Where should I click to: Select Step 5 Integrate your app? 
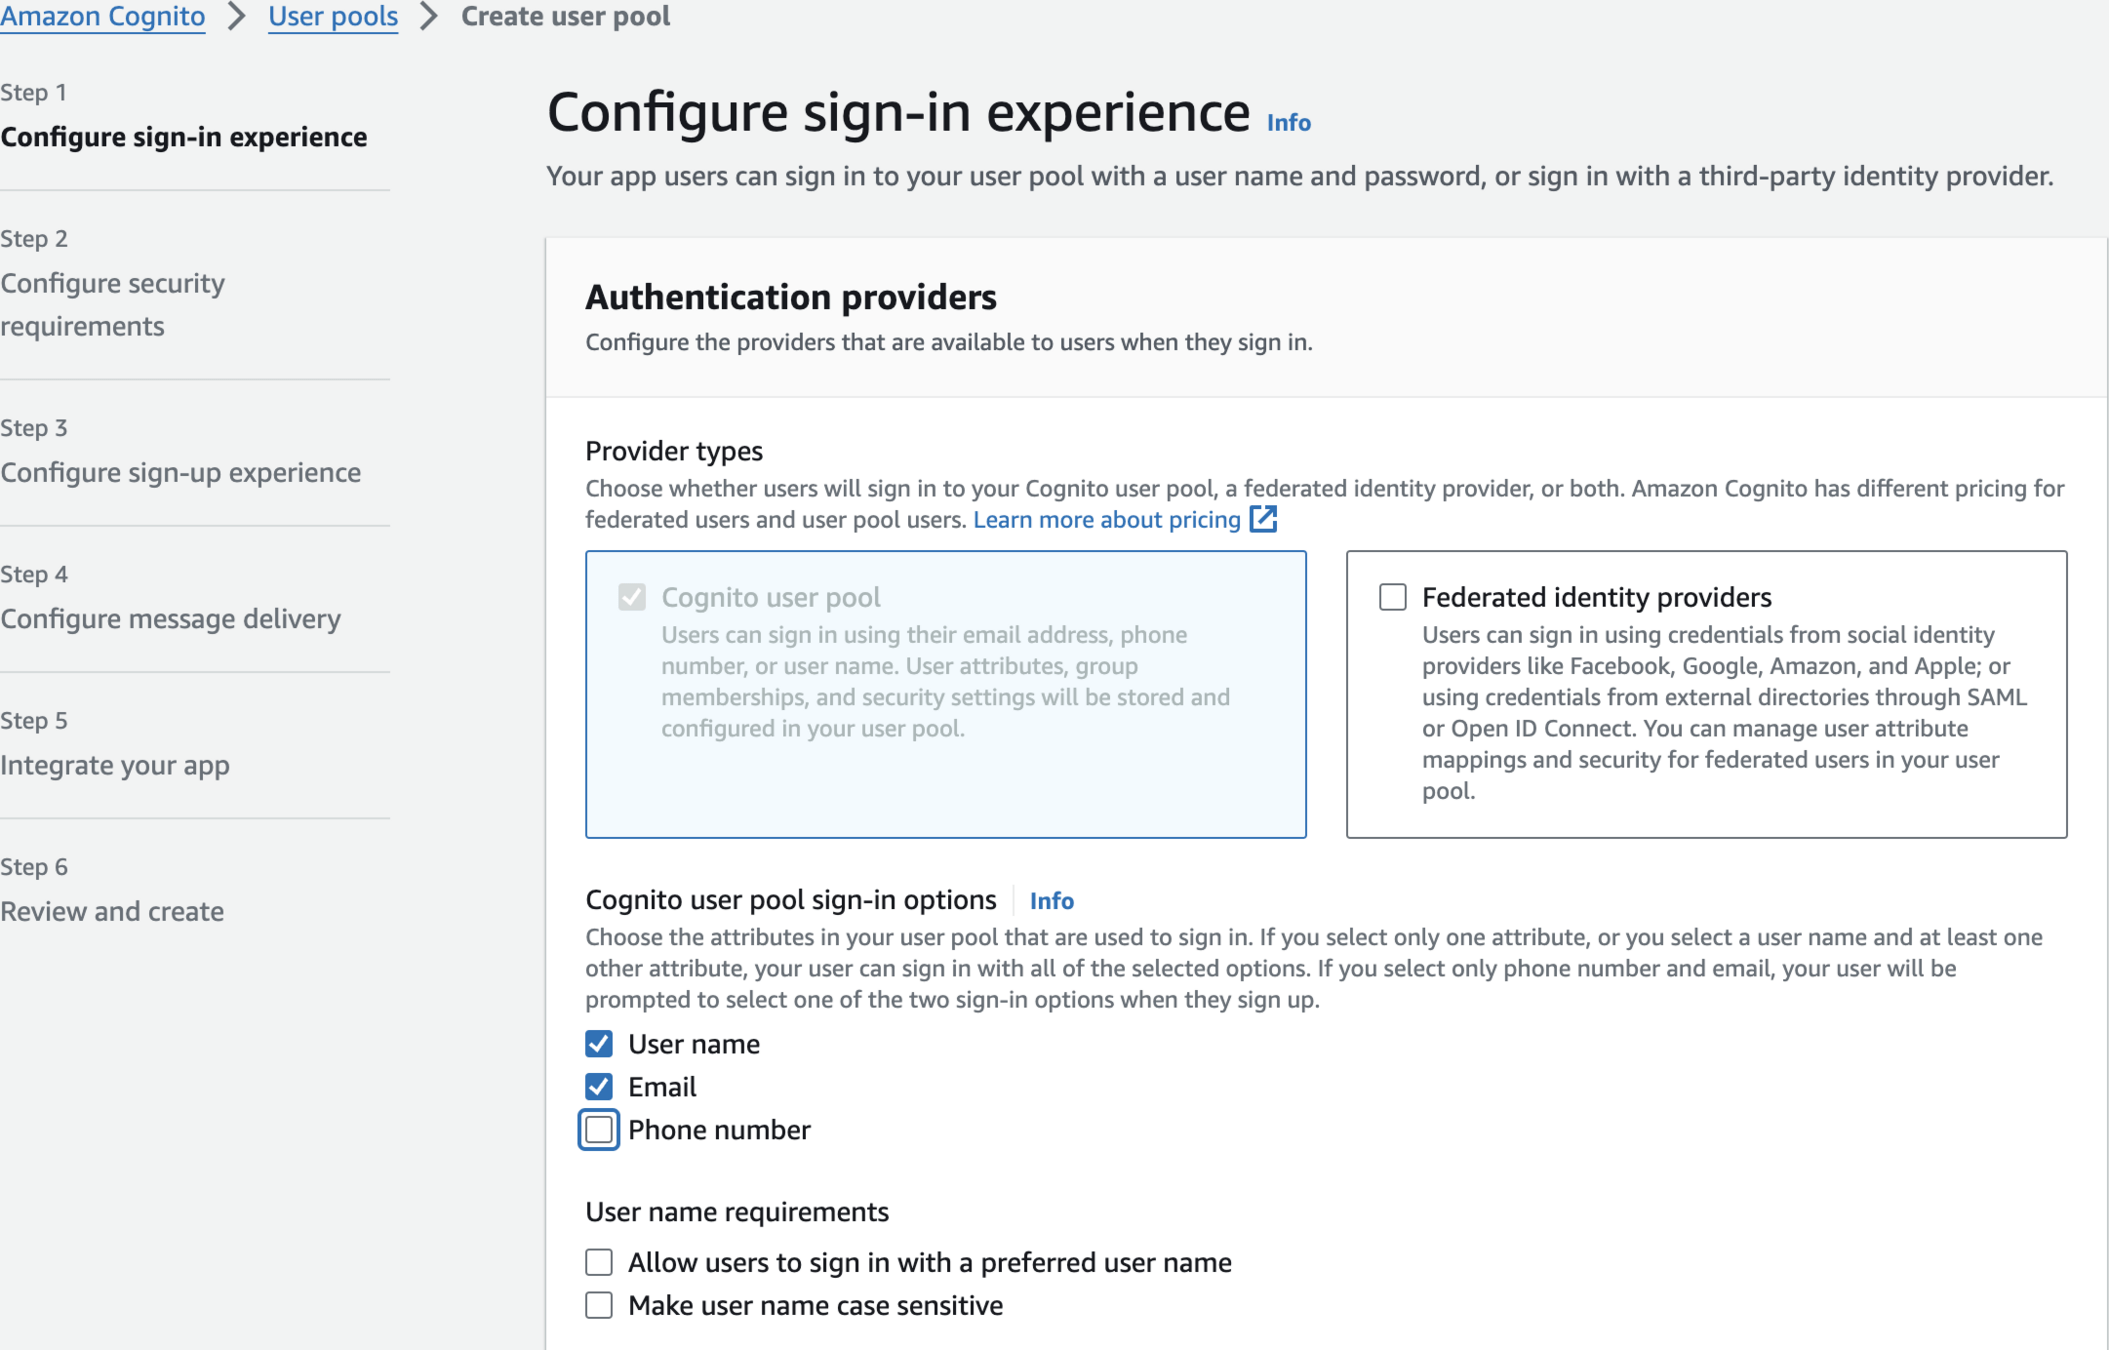[115, 765]
